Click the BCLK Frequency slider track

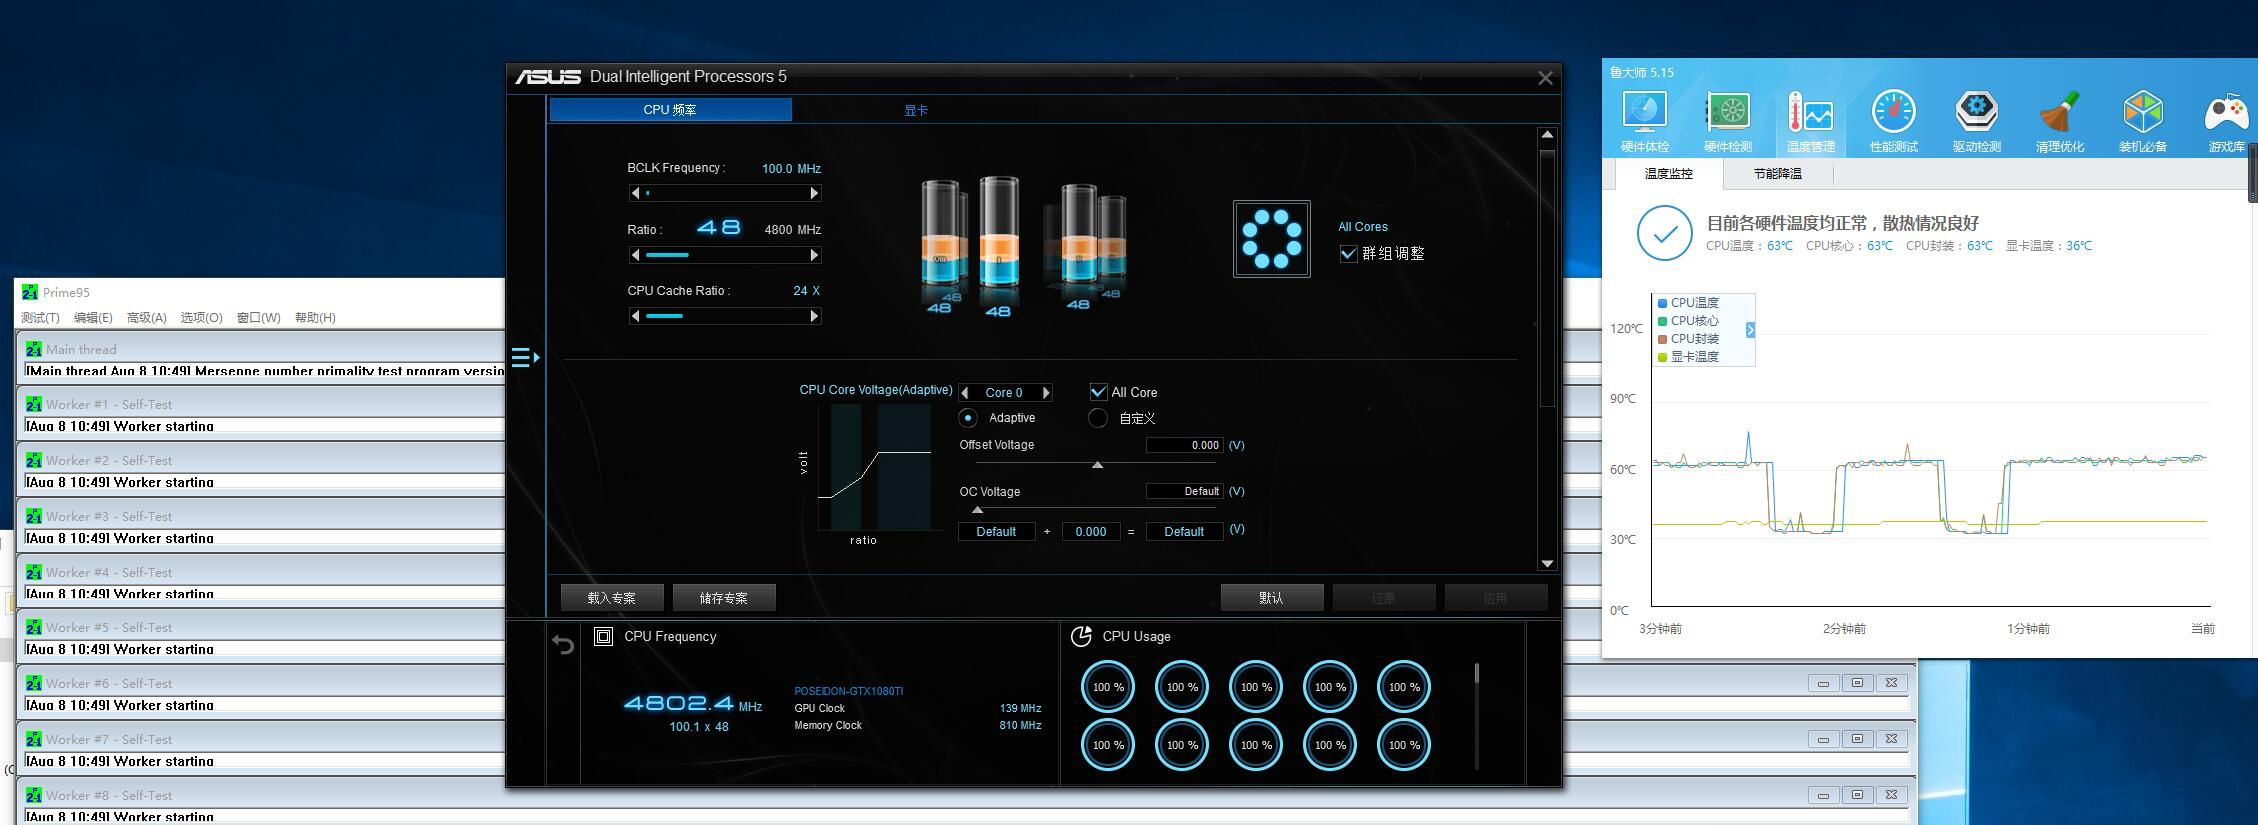[x=725, y=193]
